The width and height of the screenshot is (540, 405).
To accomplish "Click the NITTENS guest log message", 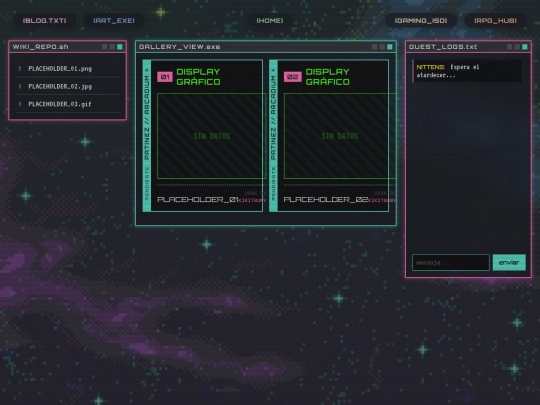I will point(467,71).
